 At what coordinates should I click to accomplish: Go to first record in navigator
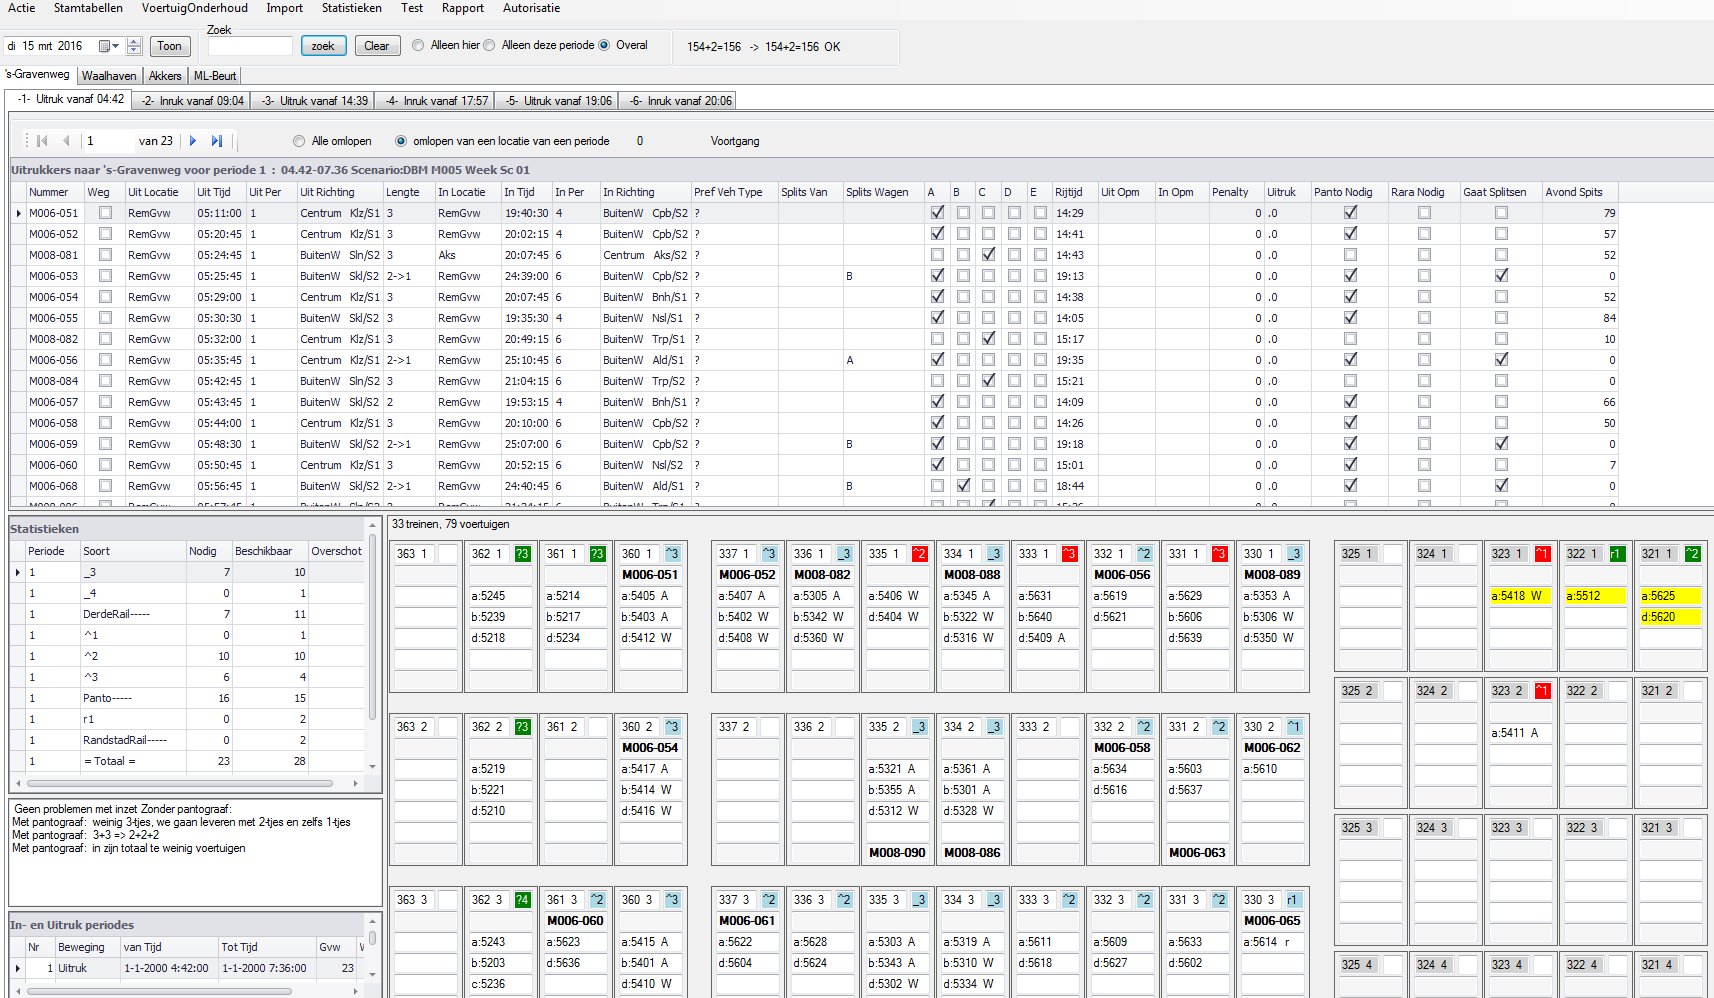pos(42,141)
